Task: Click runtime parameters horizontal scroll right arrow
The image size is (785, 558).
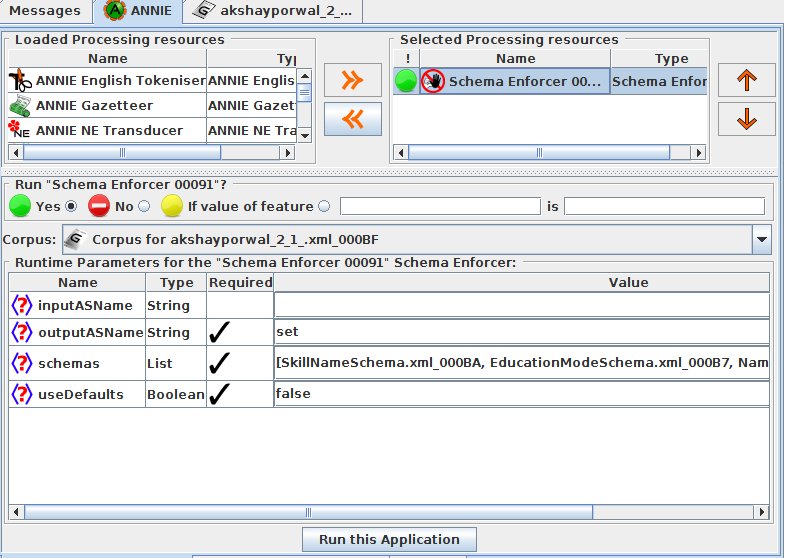Action: tap(761, 512)
